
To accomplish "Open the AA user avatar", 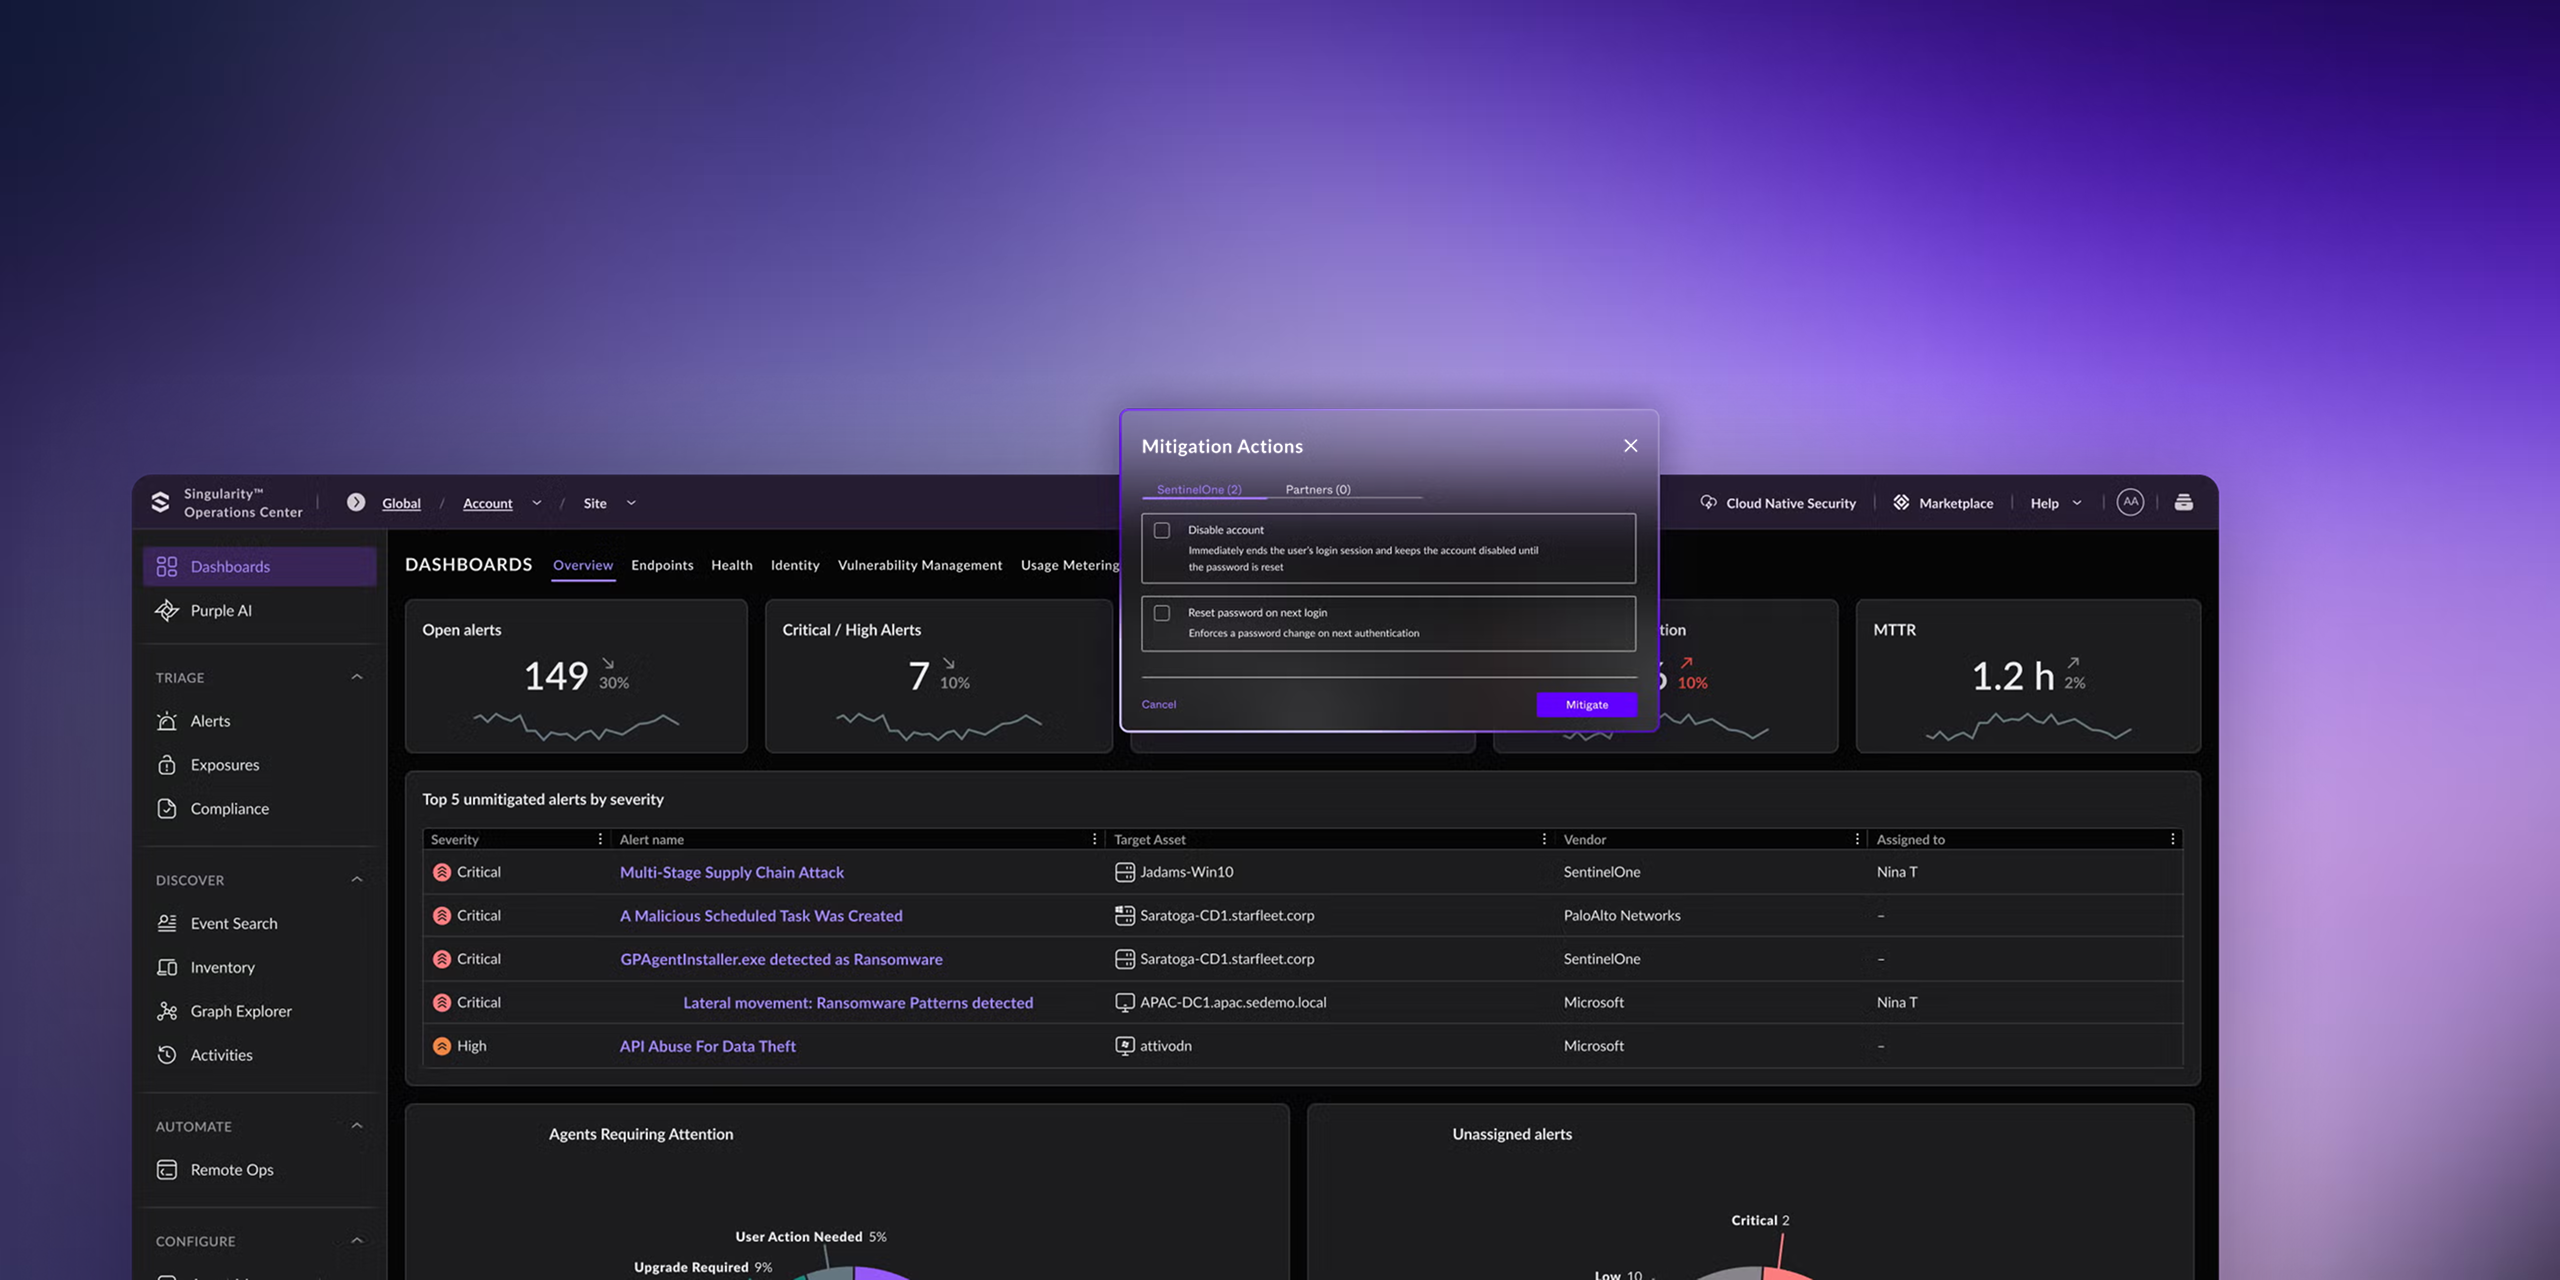I will pos(2130,502).
